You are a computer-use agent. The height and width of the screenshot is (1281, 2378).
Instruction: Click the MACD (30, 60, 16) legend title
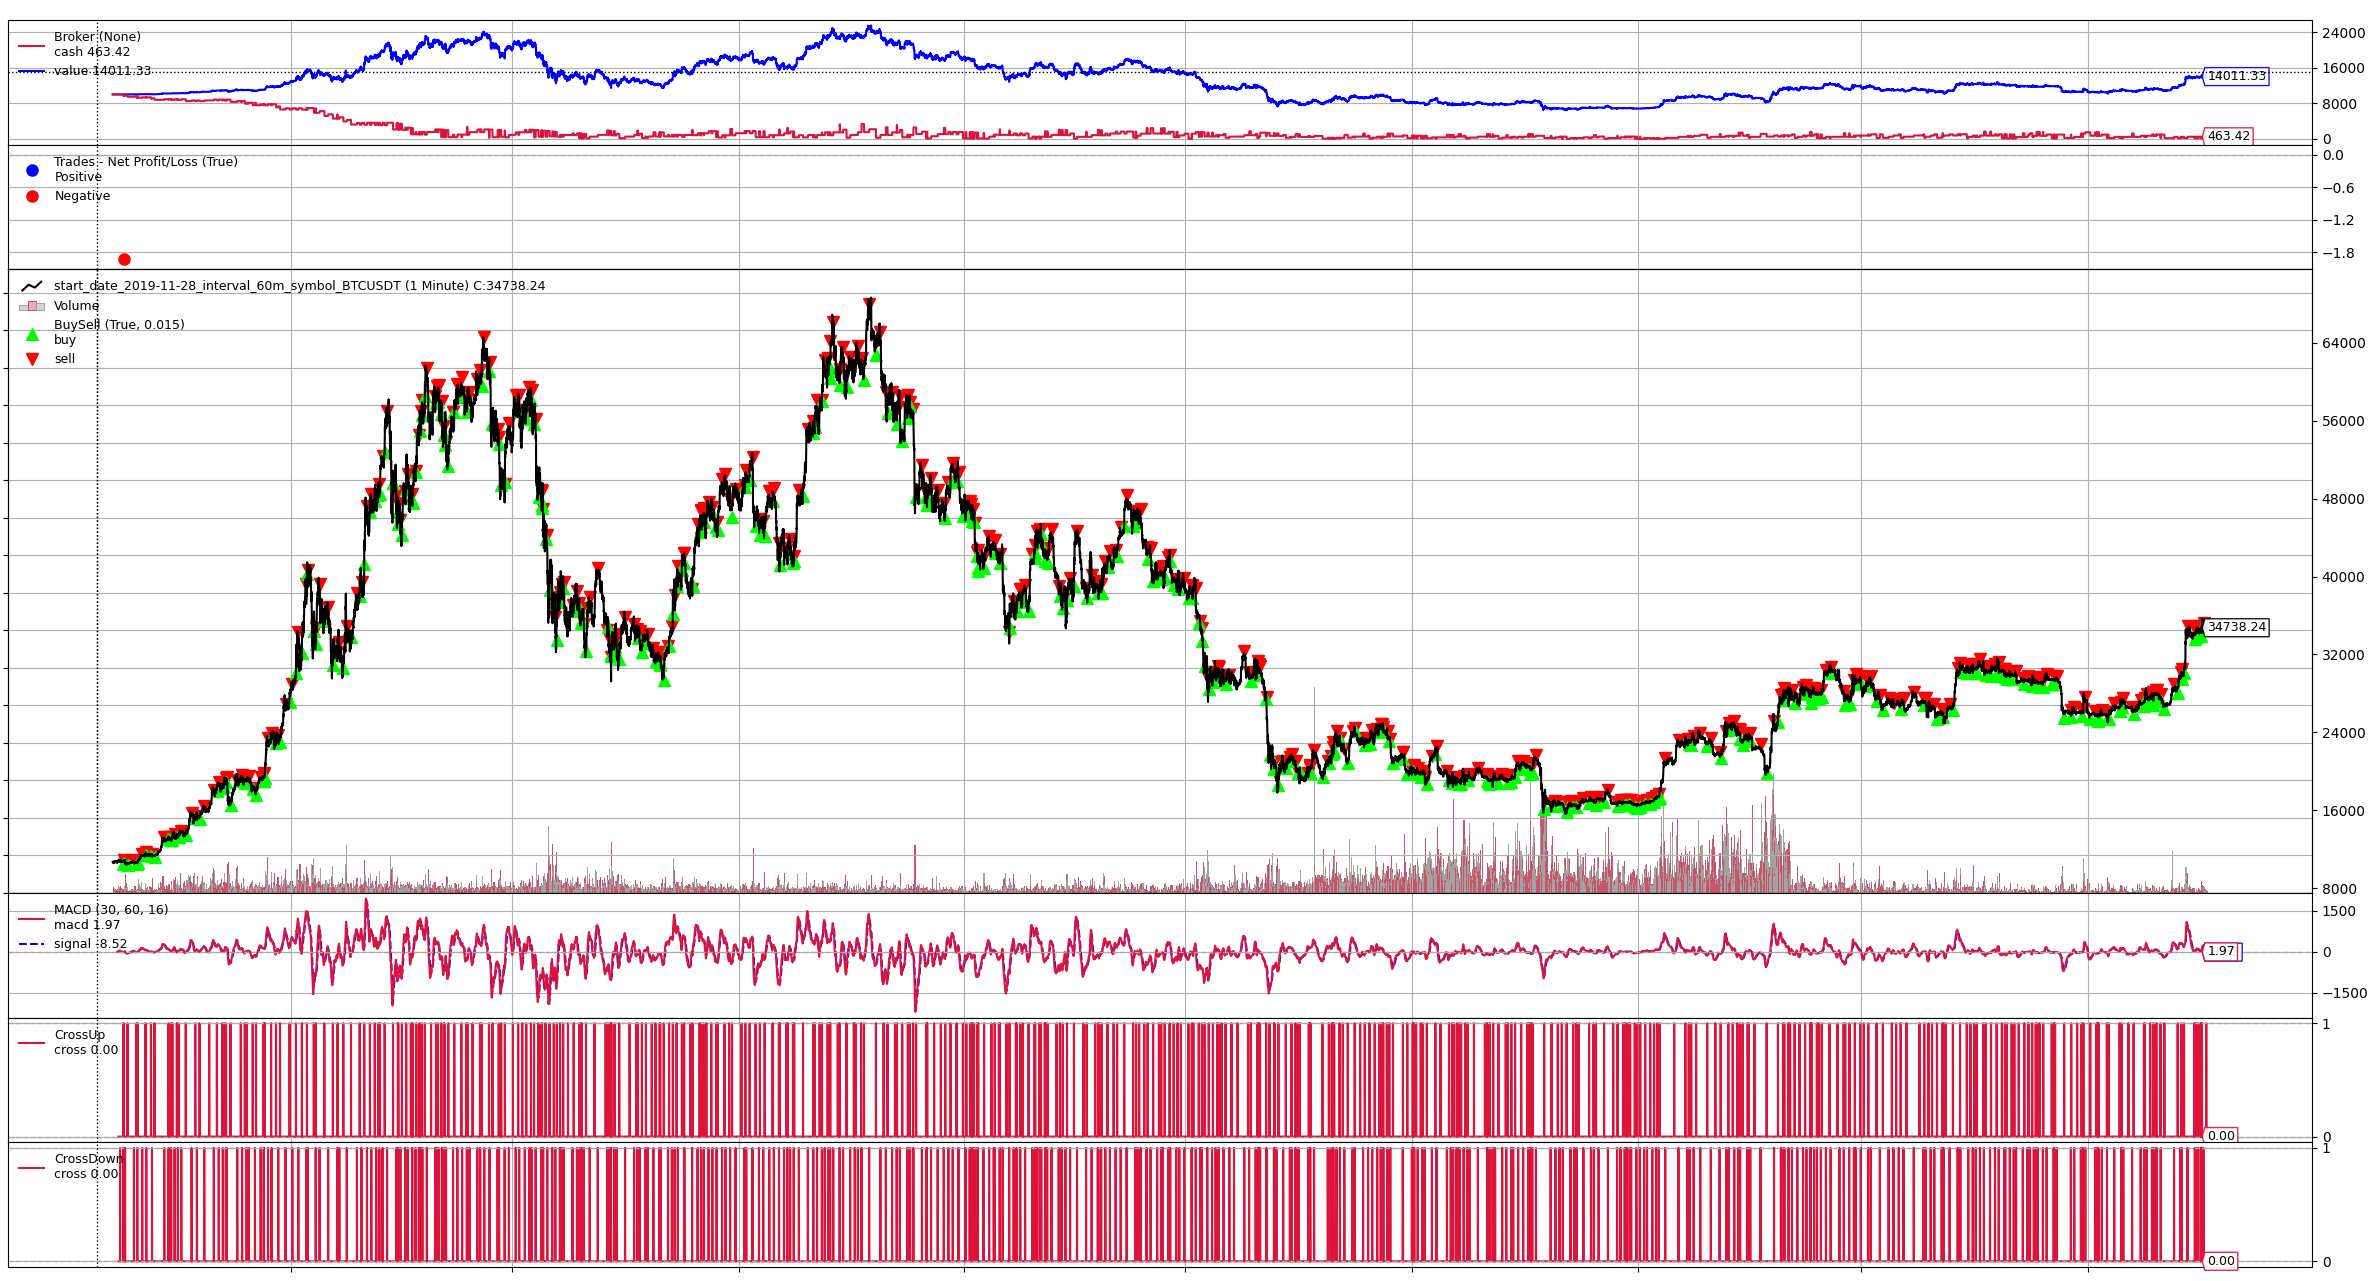tap(111, 910)
